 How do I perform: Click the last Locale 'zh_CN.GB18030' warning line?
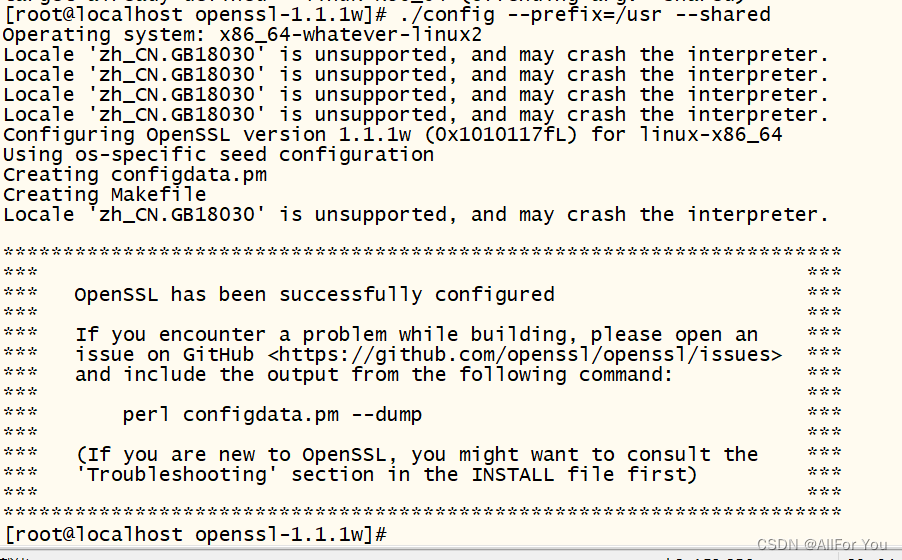click(x=415, y=215)
